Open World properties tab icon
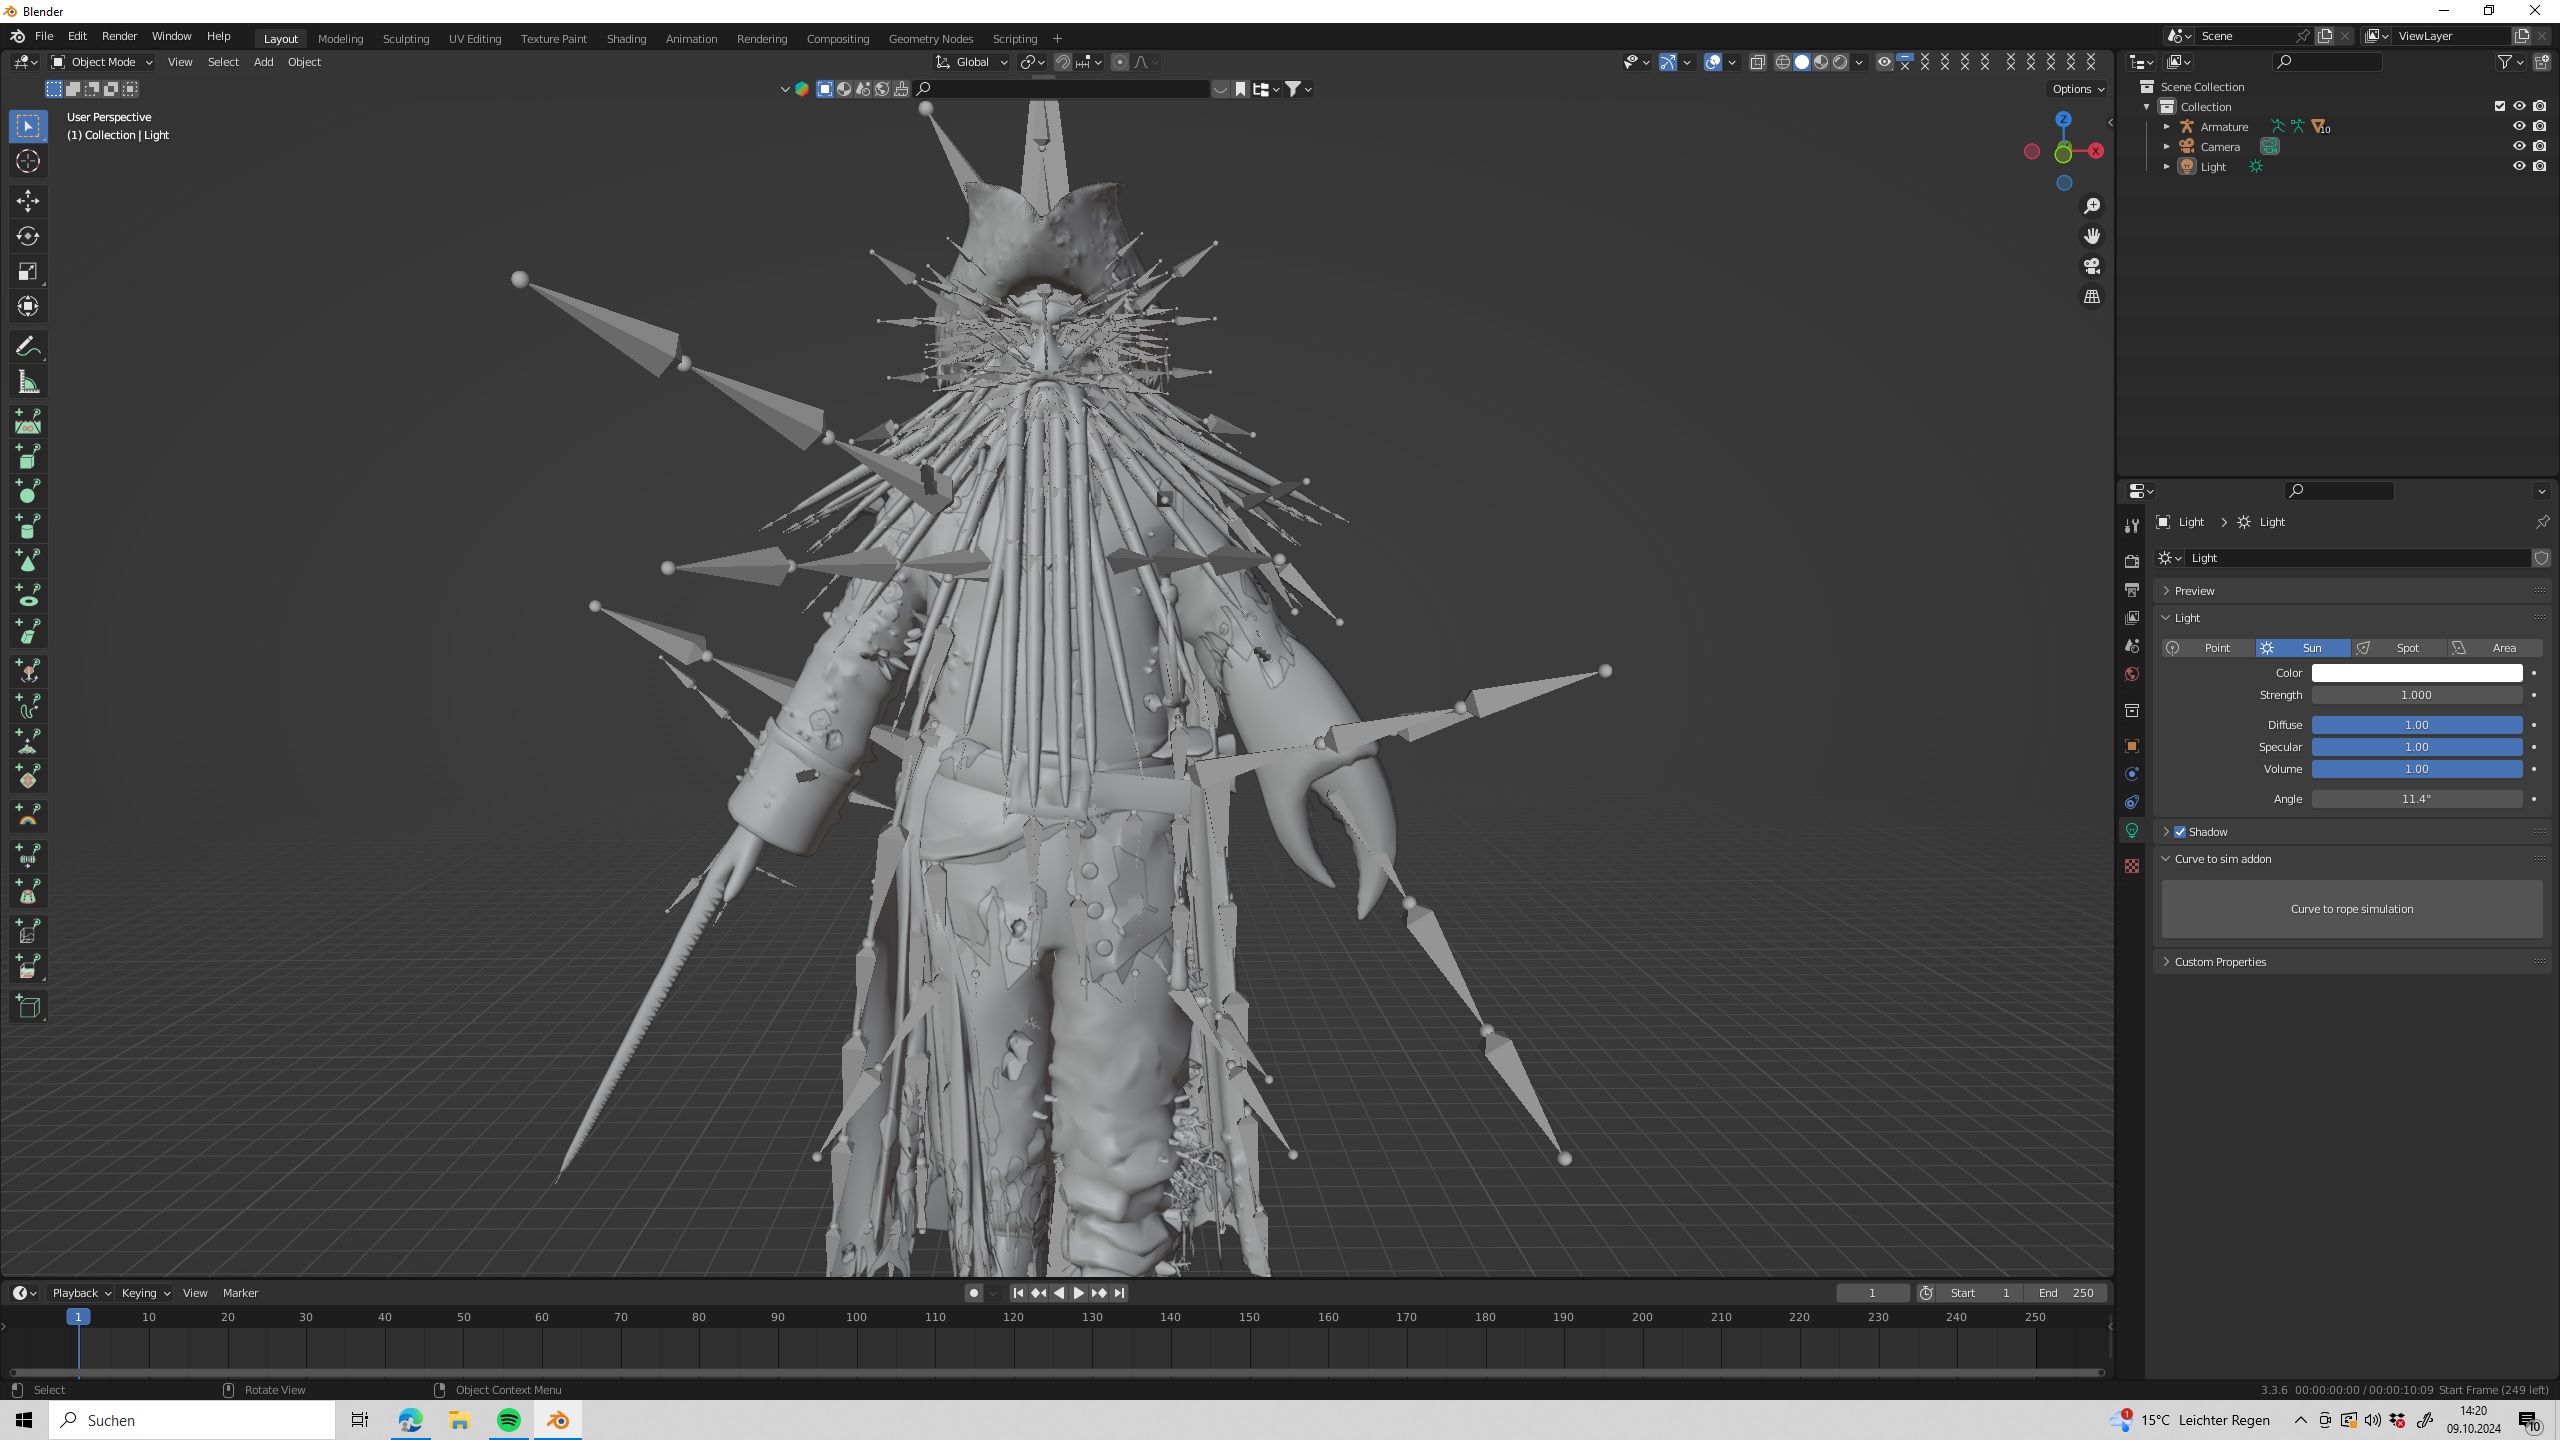This screenshot has width=2560, height=1440. click(x=2132, y=675)
